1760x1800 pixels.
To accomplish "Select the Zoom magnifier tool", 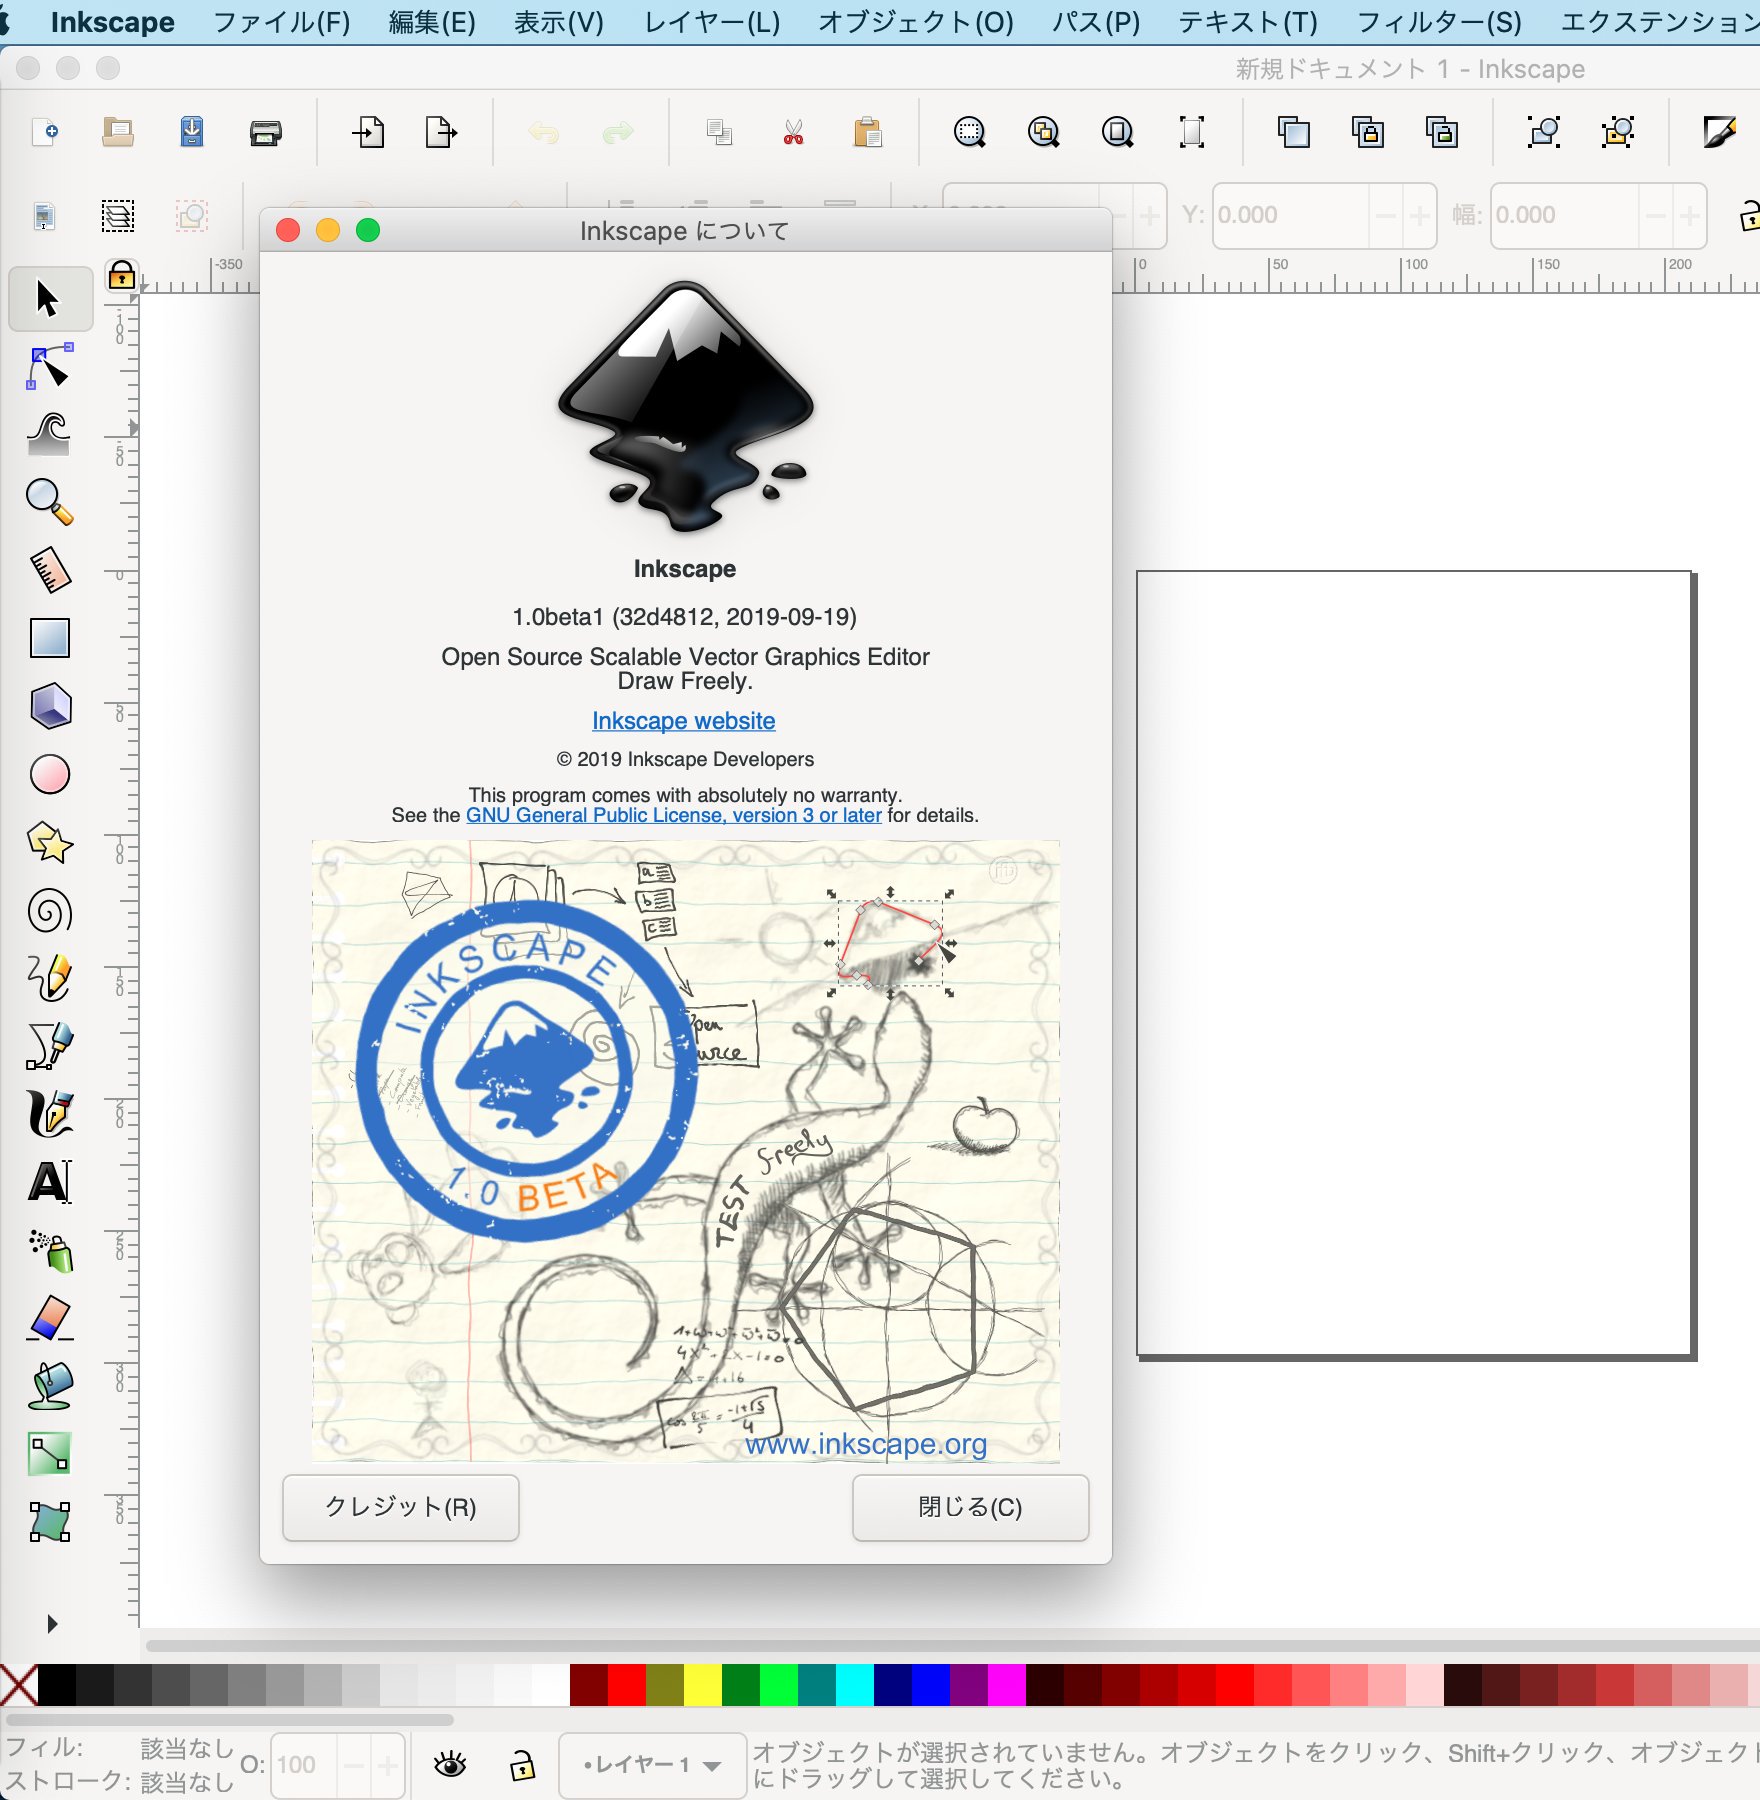I will tap(49, 502).
